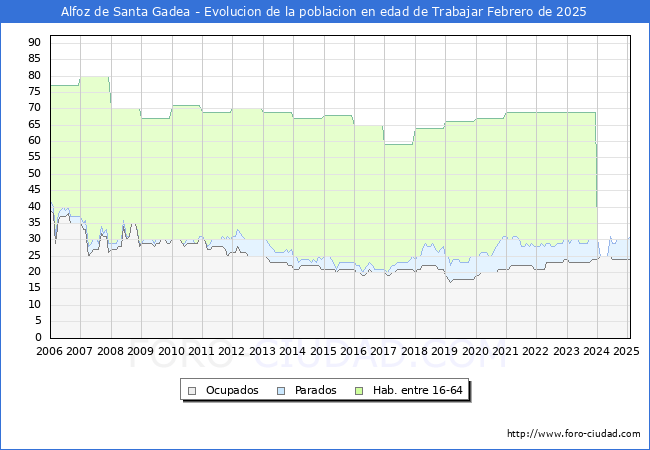
Task: Click the 2024 x-axis year label
Action: tap(597, 351)
